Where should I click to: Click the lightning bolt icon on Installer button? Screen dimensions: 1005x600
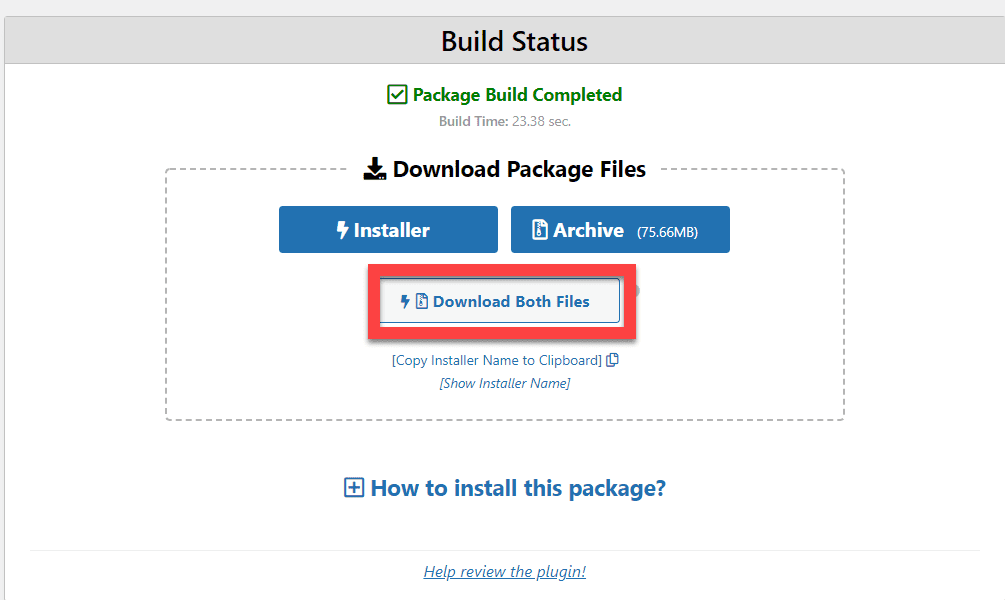(342, 229)
